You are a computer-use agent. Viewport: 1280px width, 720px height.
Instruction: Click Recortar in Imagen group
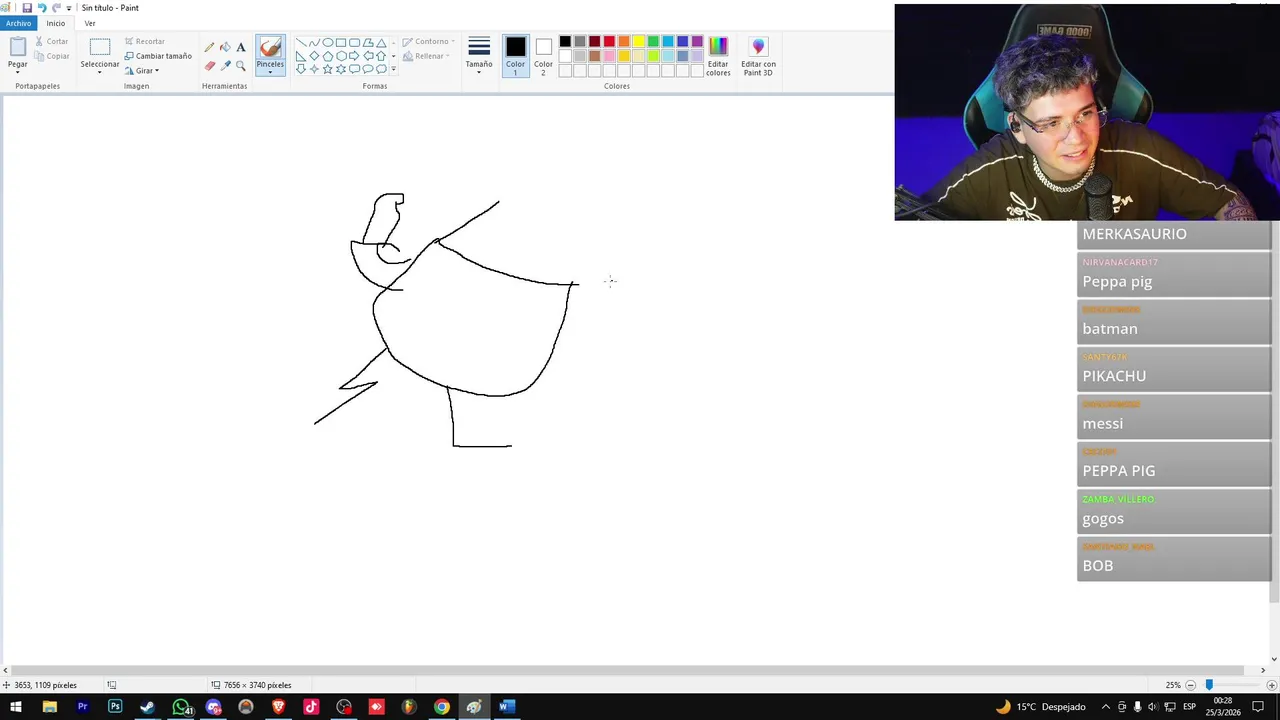[x=145, y=42]
